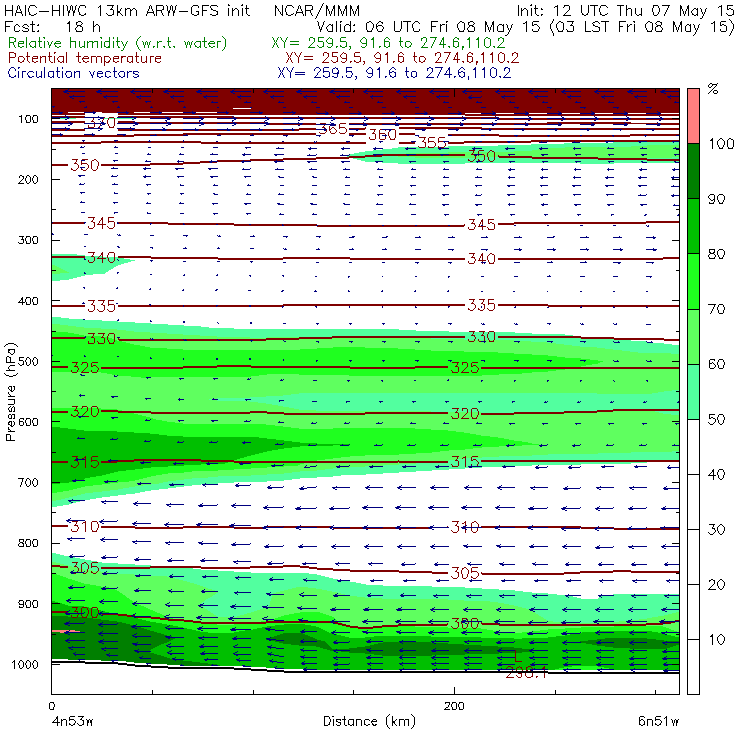740x740 pixels.
Task: Click the '%' unit label above color bar
Action: tap(713, 89)
